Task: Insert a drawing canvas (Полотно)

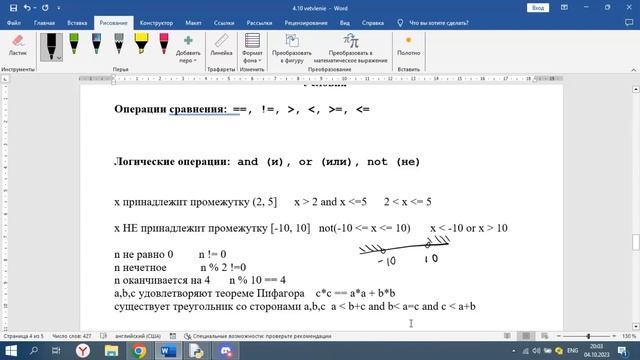Action: pos(408,45)
